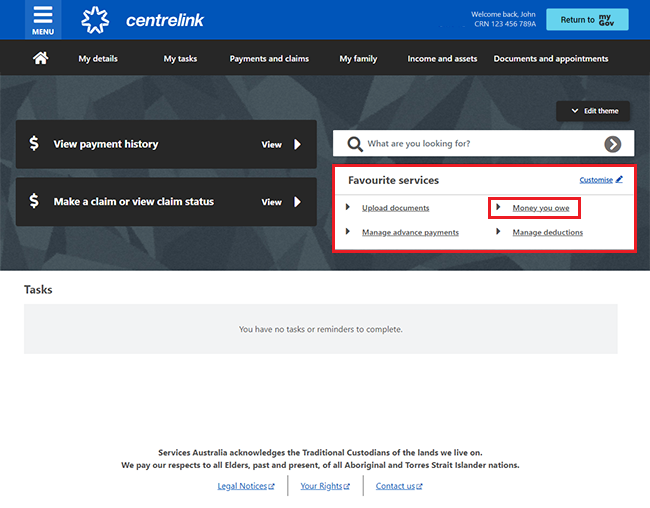Image resolution: width=650 pixels, height=508 pixels.
Task: Click arrow next to Manage advance payments
Action: [x=348, y=232]
